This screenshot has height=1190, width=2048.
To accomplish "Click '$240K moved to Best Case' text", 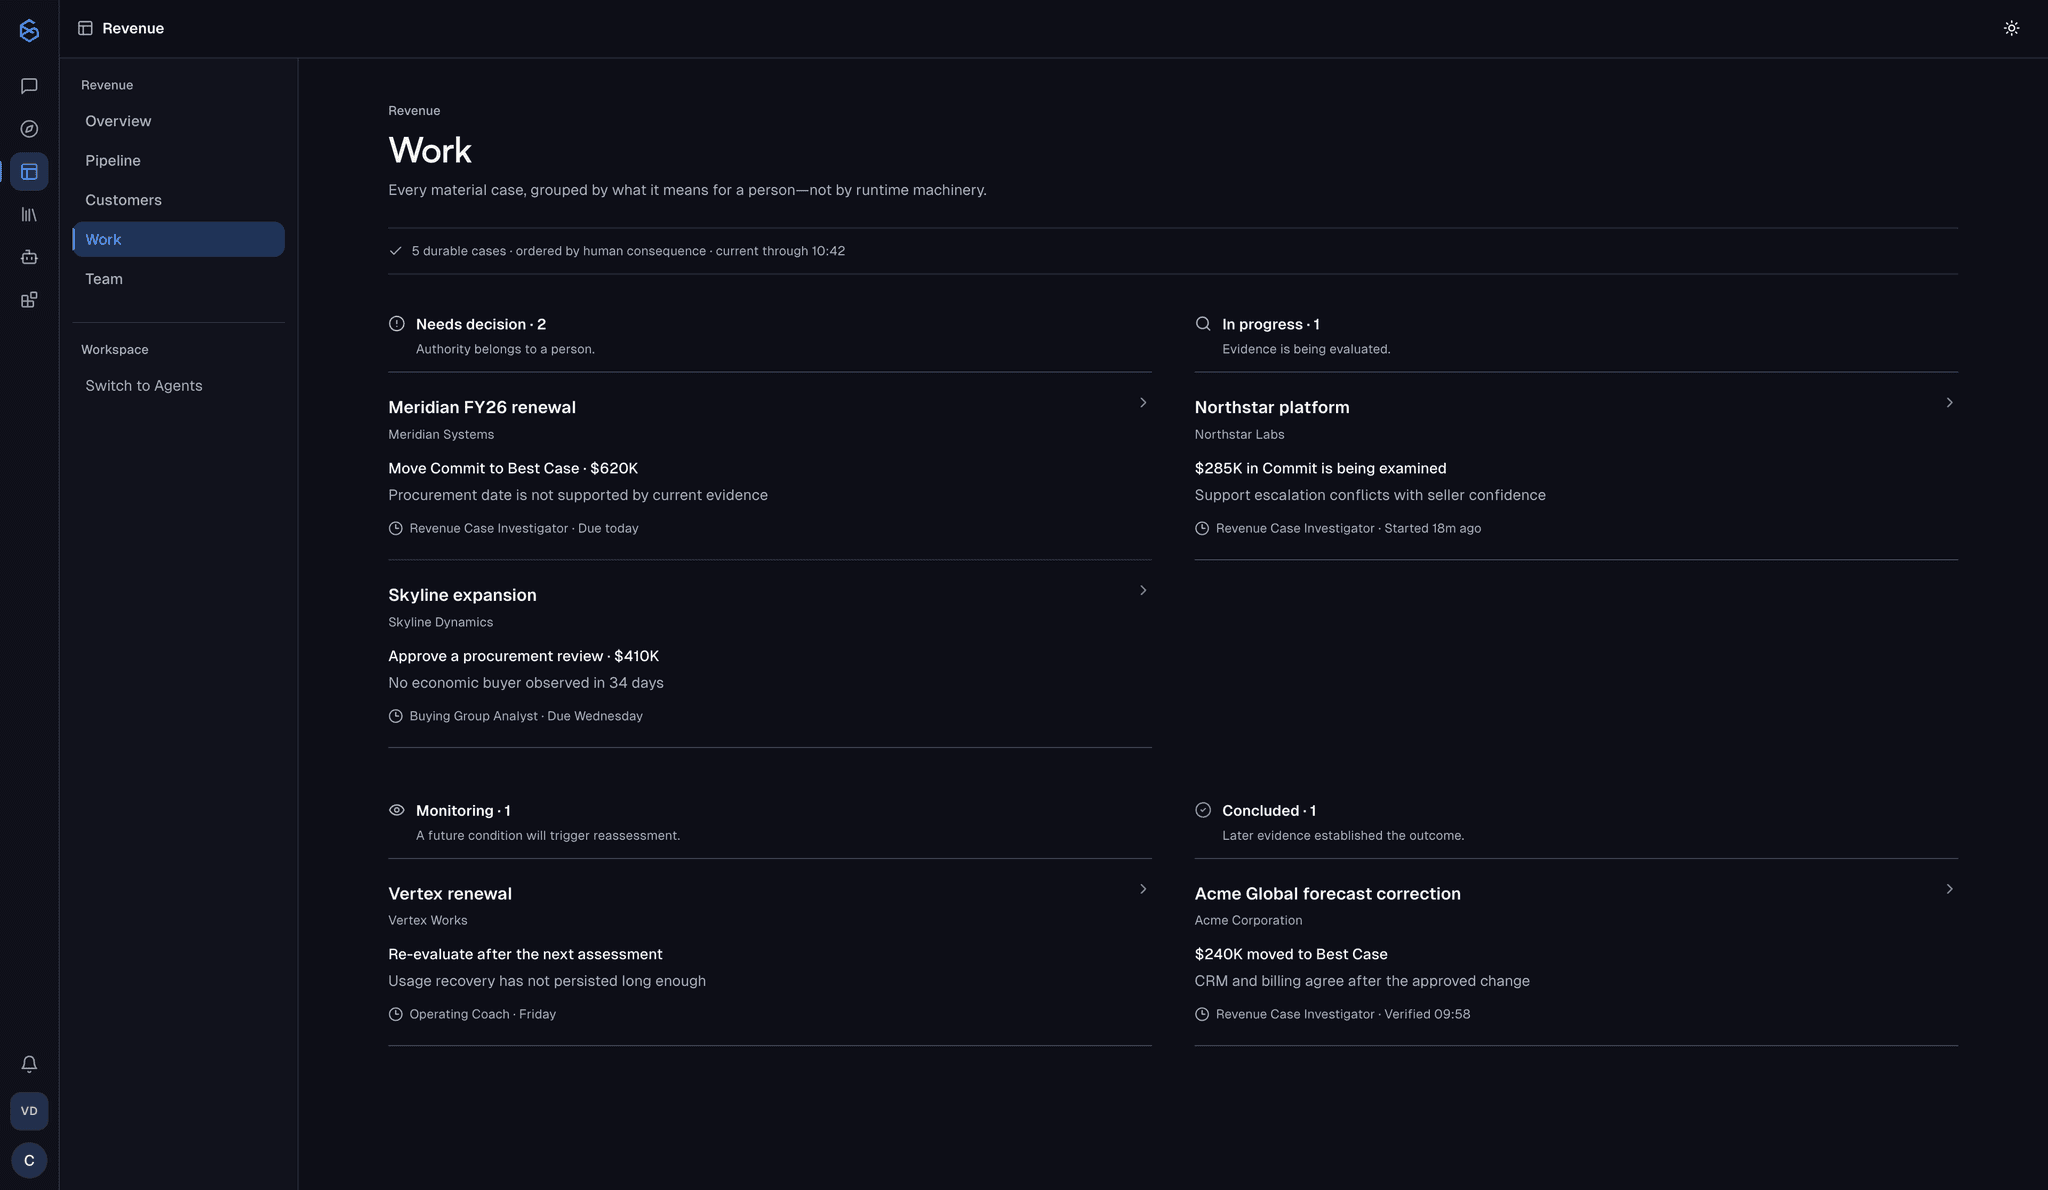I will [x=1291, y=954].
